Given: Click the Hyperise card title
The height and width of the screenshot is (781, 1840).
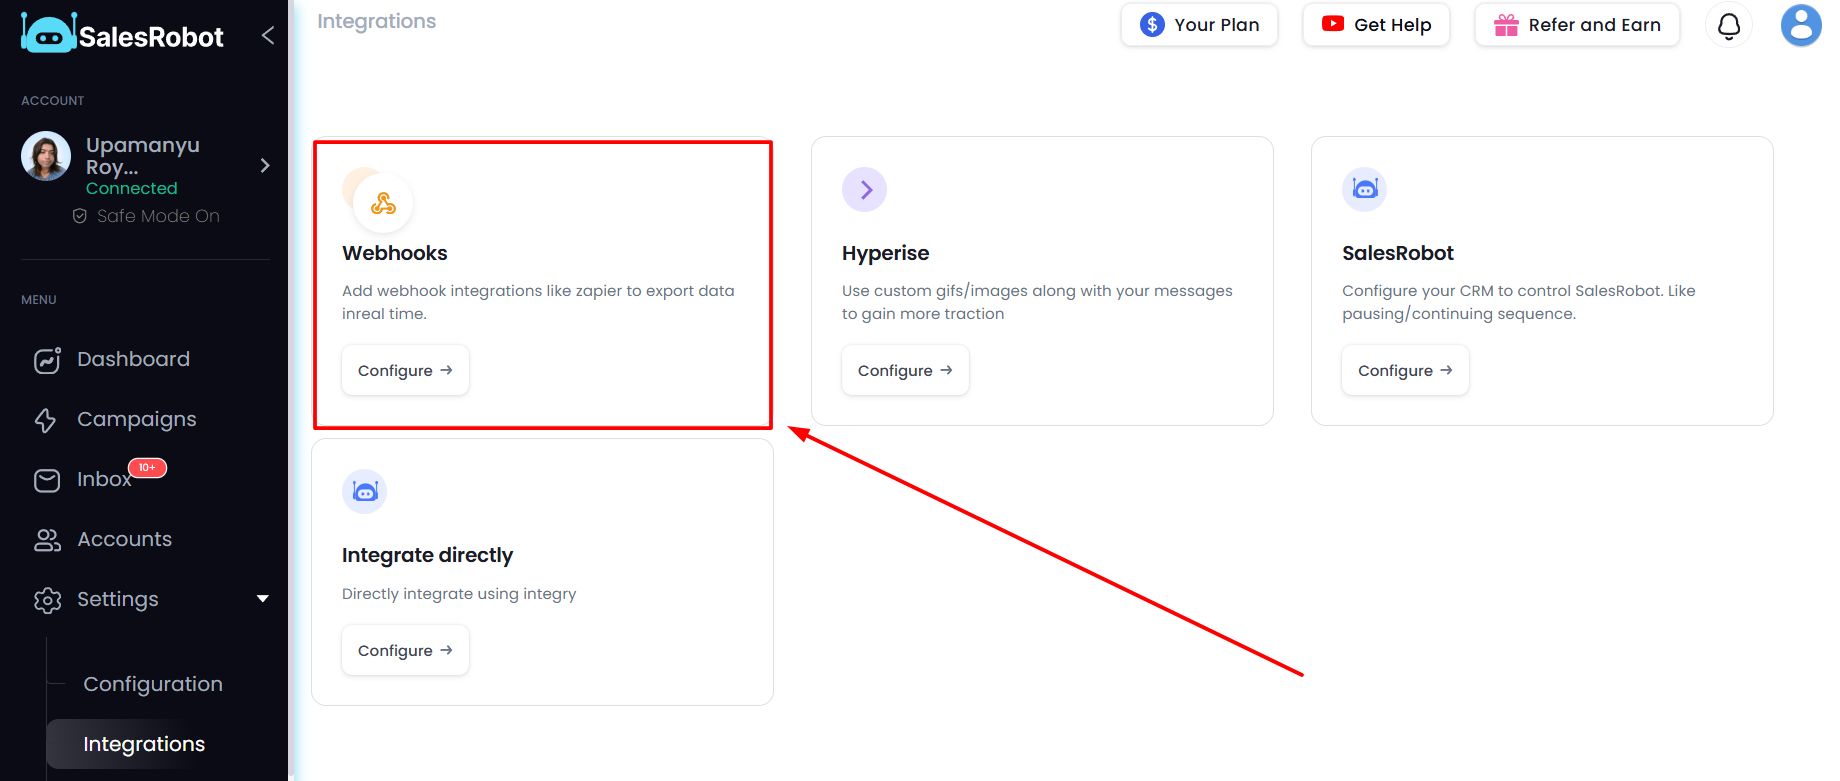Looking at the screenshot, I should (885, 253).
